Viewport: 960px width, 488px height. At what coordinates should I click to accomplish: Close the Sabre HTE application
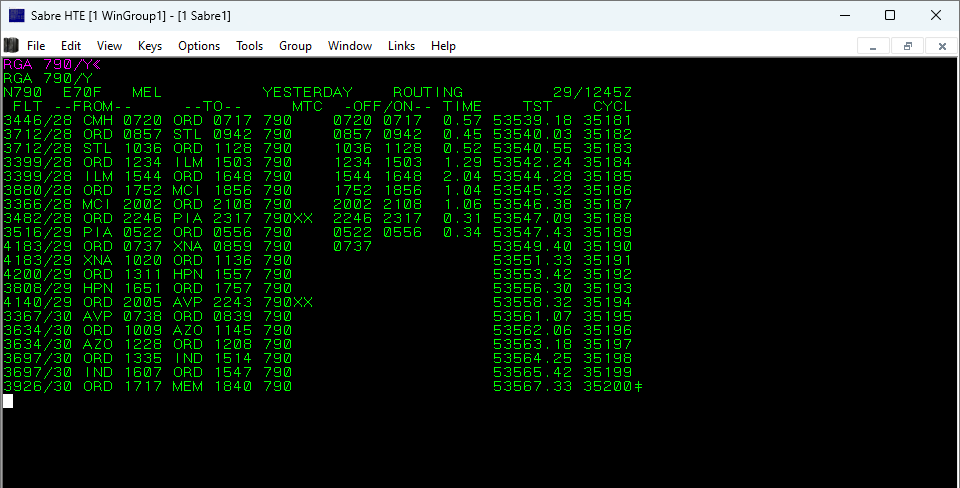coord(935,15)
